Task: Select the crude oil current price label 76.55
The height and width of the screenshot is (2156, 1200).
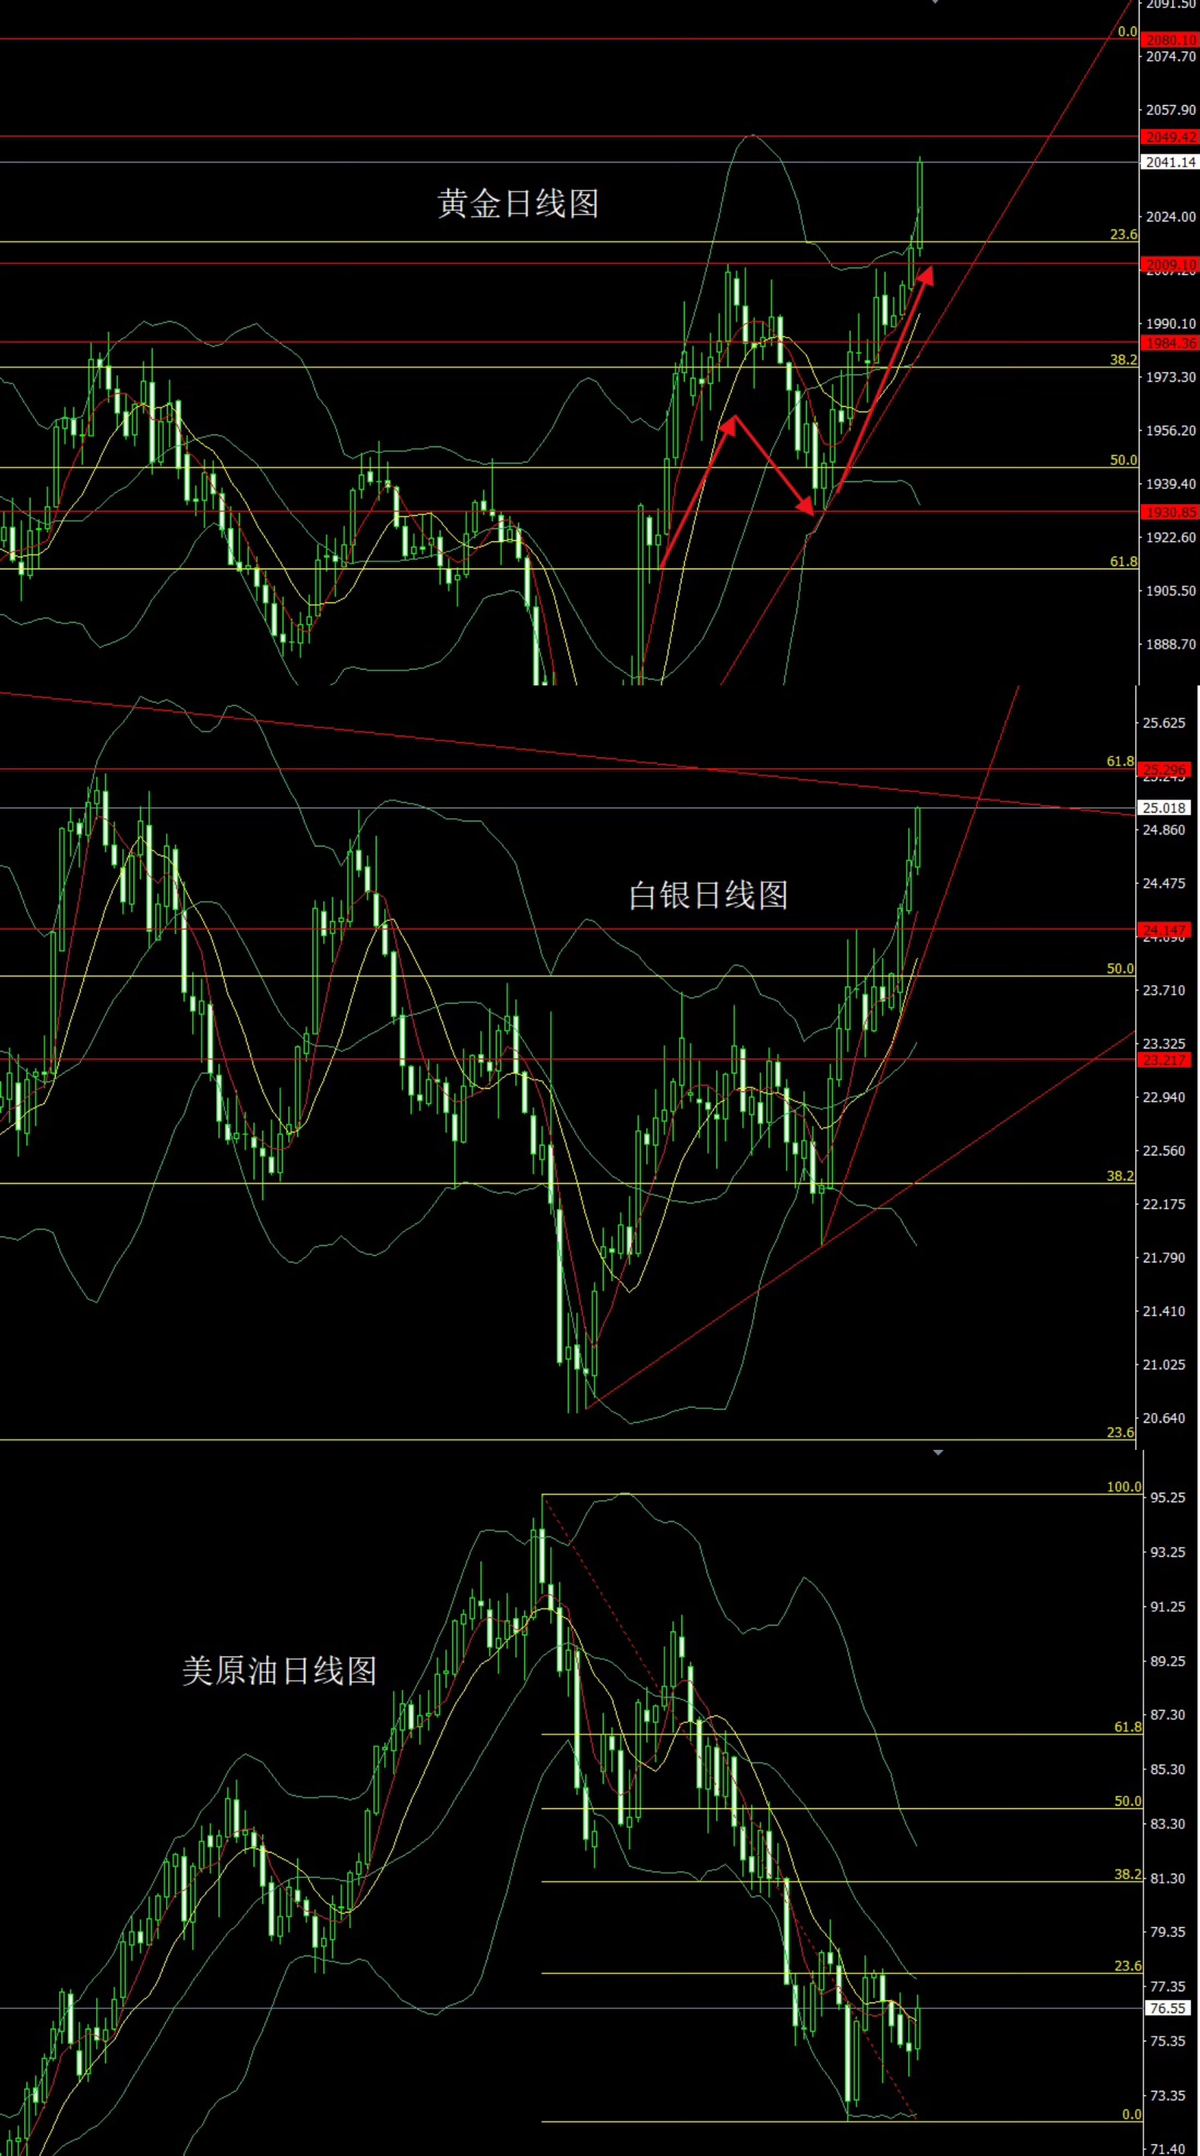Action: click(1166, 2008)
